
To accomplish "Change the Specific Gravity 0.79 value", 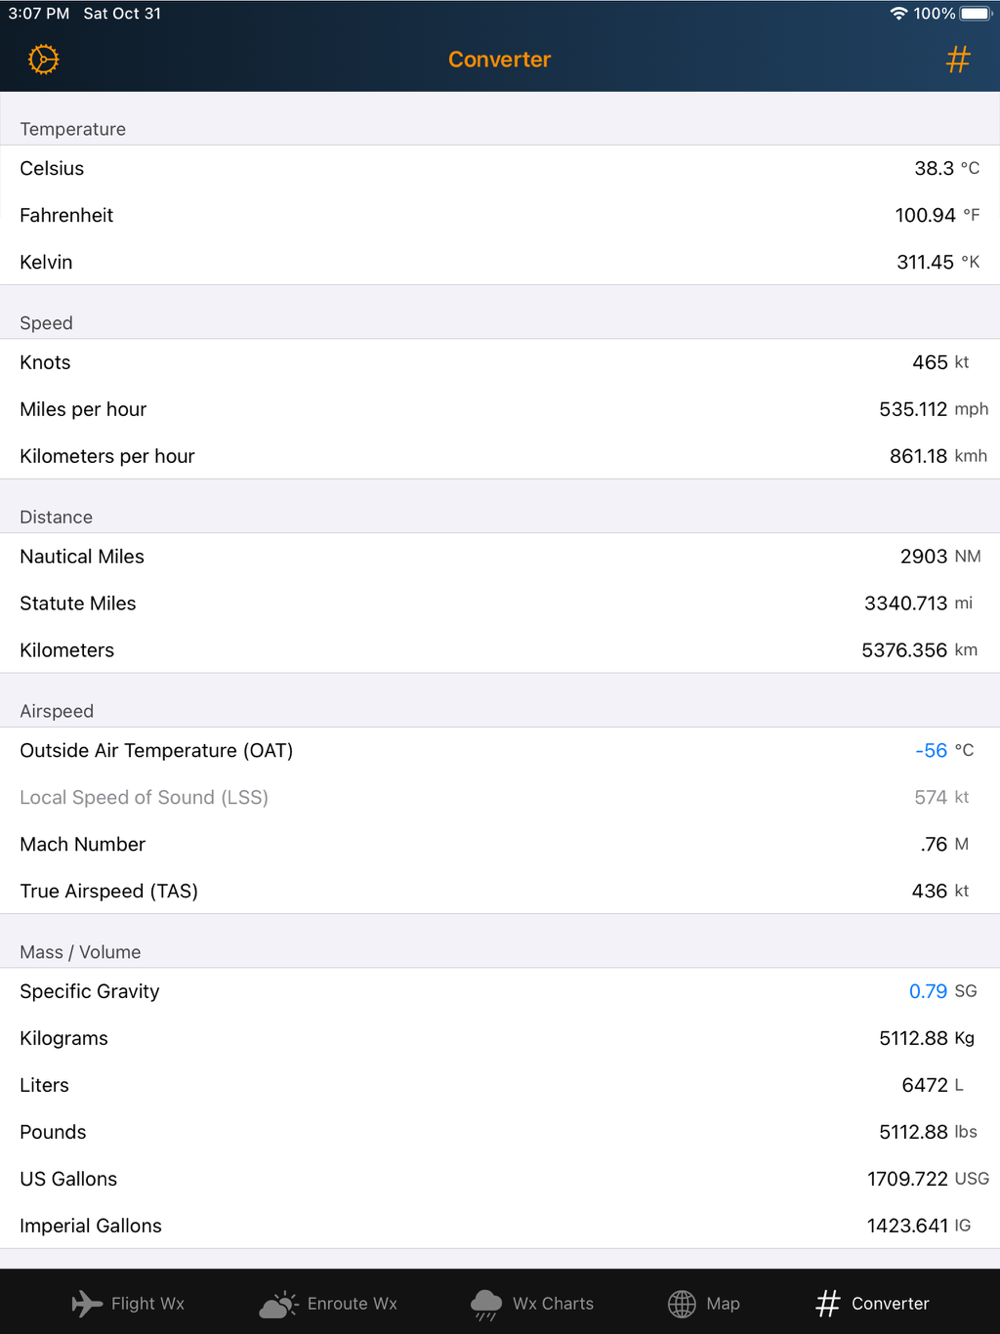I will [927, 991].
